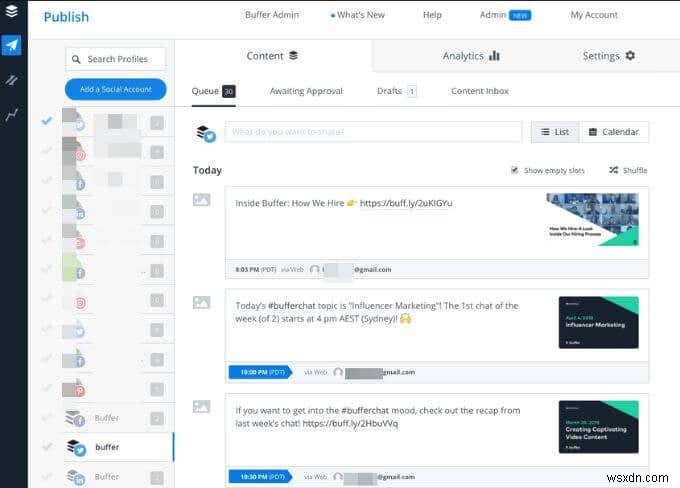The height and width of the screenshot is (488, 680).
Task: Open the Analyze chart sidebar icon
Action: (x=12, y=115)
